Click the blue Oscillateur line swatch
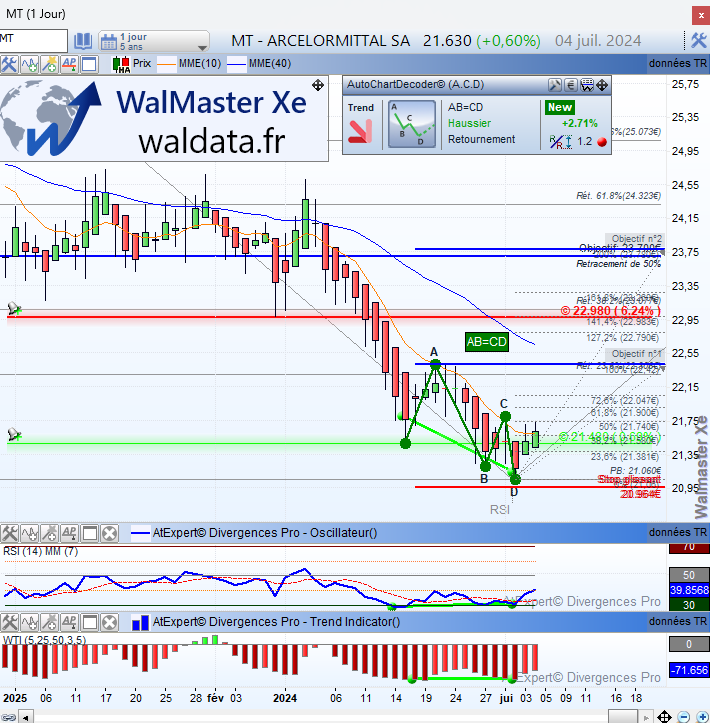Viewport: 710px width, 723px height. 140,533
